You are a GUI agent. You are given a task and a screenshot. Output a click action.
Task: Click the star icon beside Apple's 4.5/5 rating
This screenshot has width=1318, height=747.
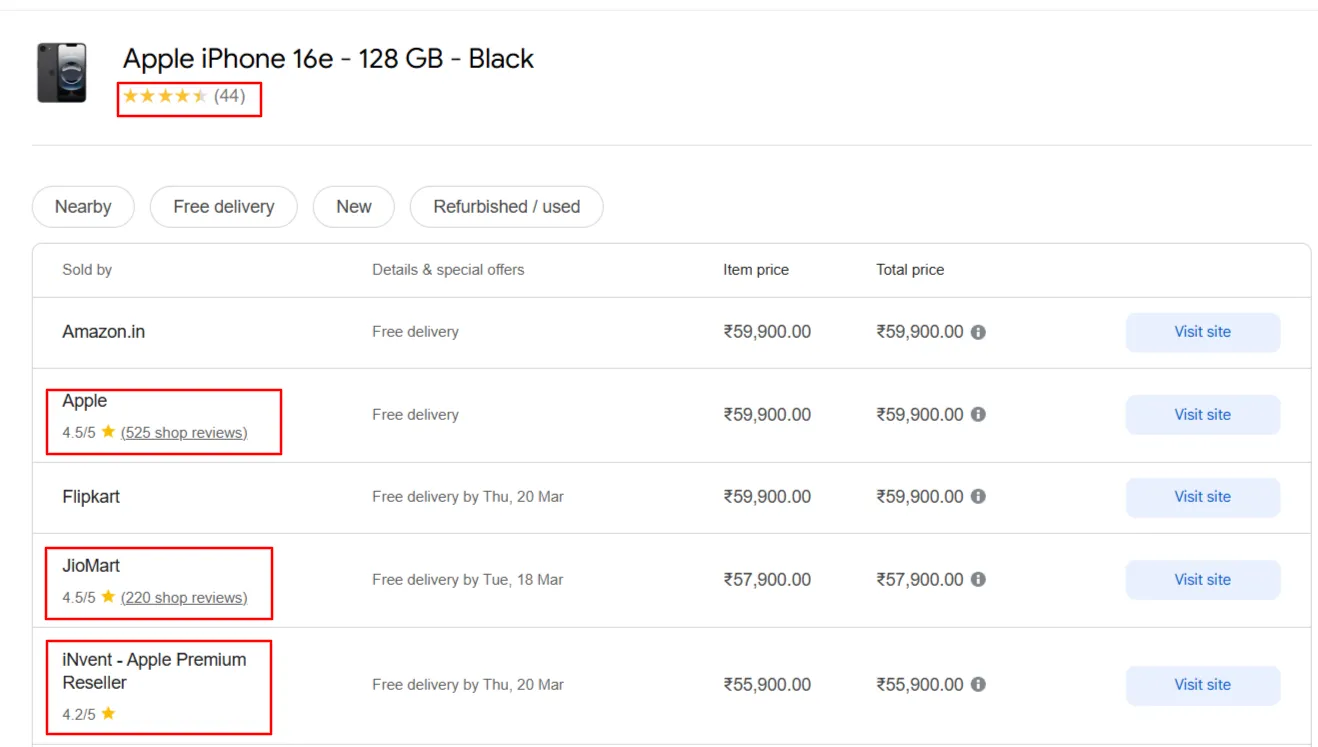click(107, 432)
